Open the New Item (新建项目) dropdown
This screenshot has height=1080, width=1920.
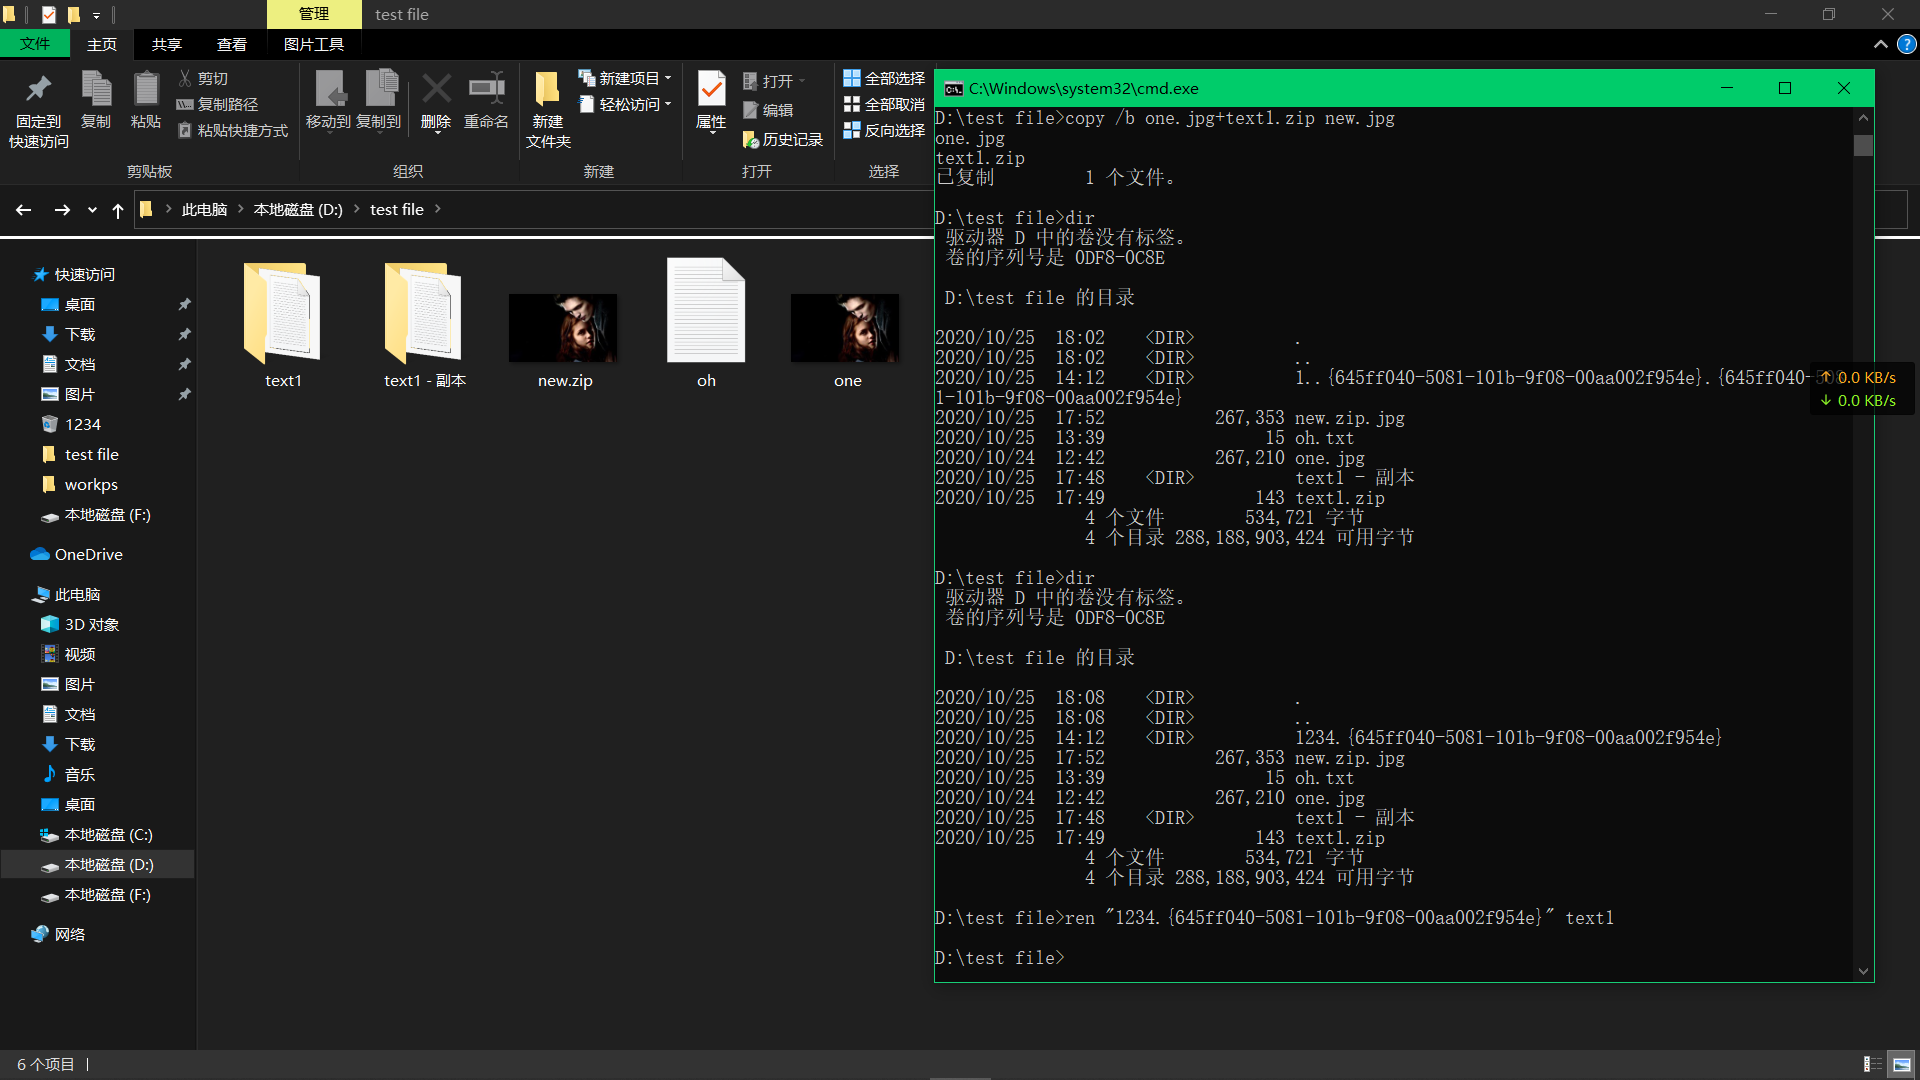[626, 78]
